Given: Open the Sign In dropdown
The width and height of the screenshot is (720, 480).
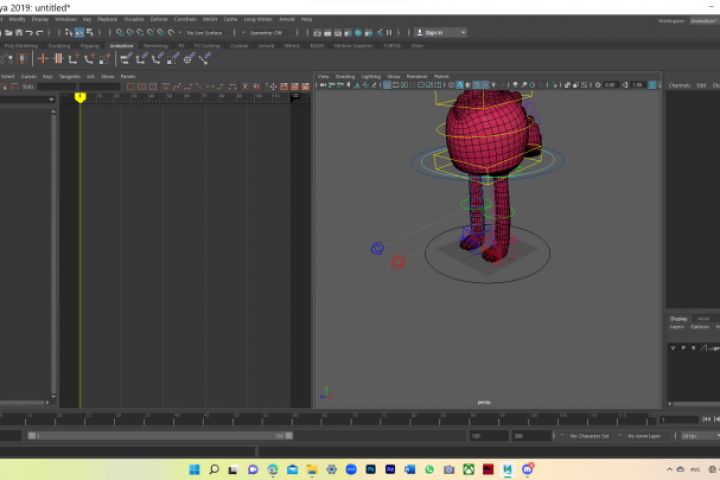Looking at the screenshot, I should tap(440, 32).
